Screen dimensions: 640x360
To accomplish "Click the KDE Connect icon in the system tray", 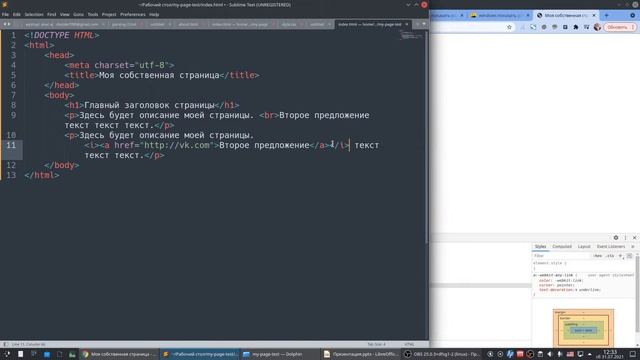I will (580, 354).
